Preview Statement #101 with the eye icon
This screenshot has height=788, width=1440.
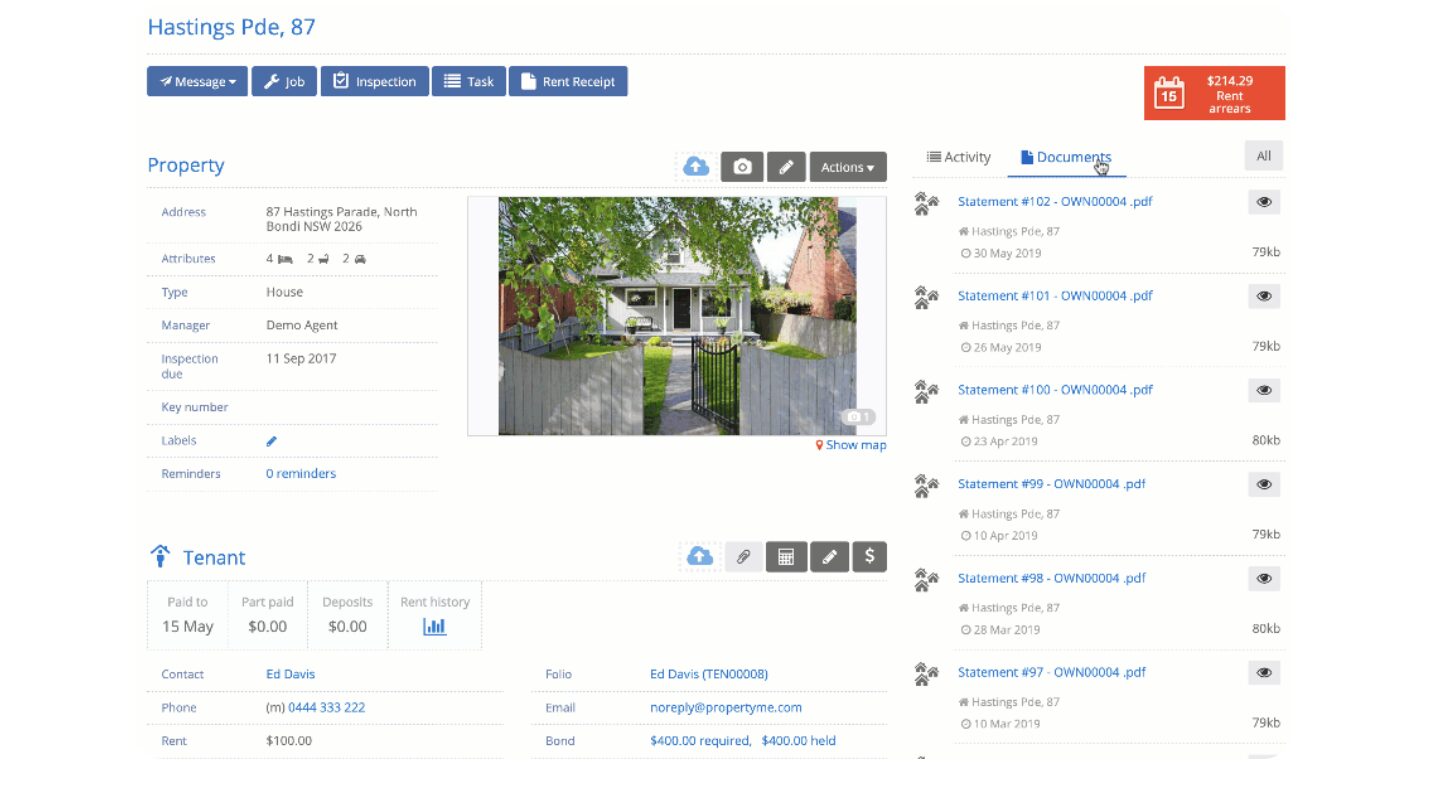click(1264, 296)
